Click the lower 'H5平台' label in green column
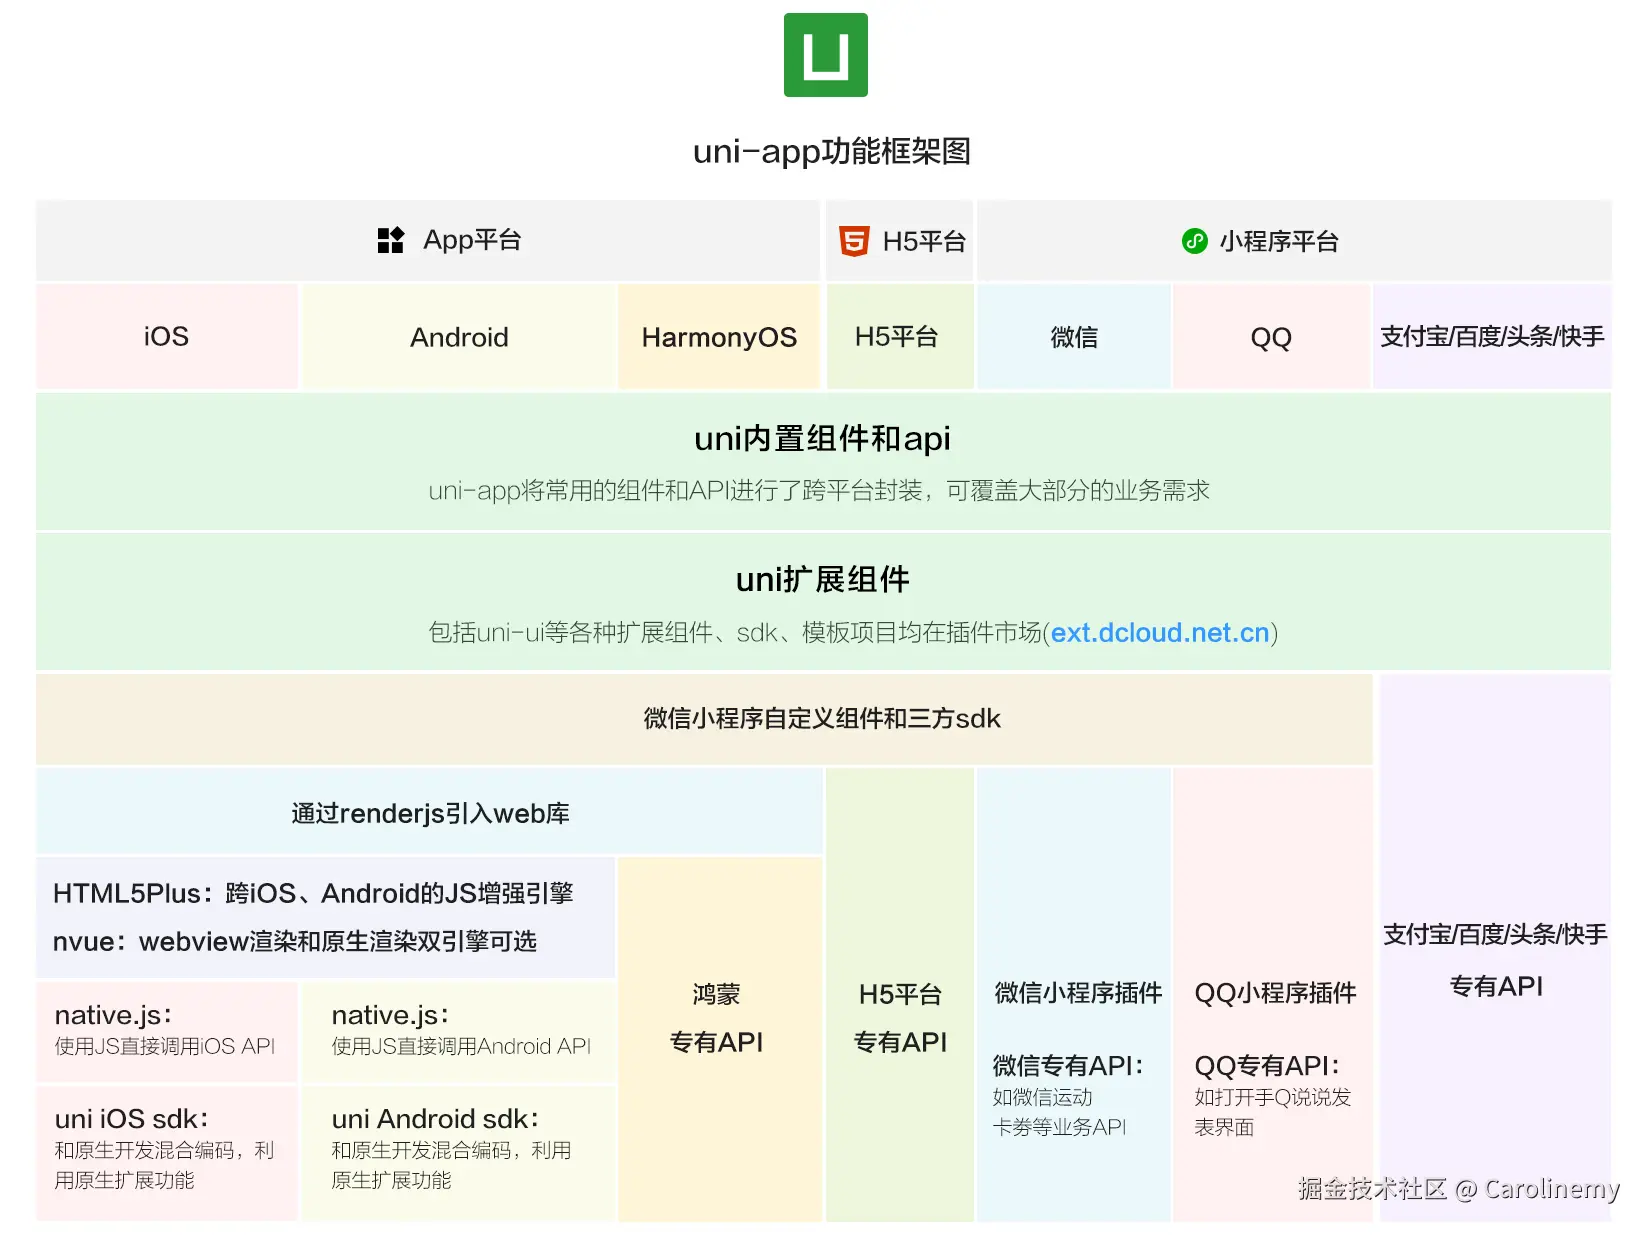Image resolution: width=1652 pixels, height=1235 pixels. click(x=900, y=994)
